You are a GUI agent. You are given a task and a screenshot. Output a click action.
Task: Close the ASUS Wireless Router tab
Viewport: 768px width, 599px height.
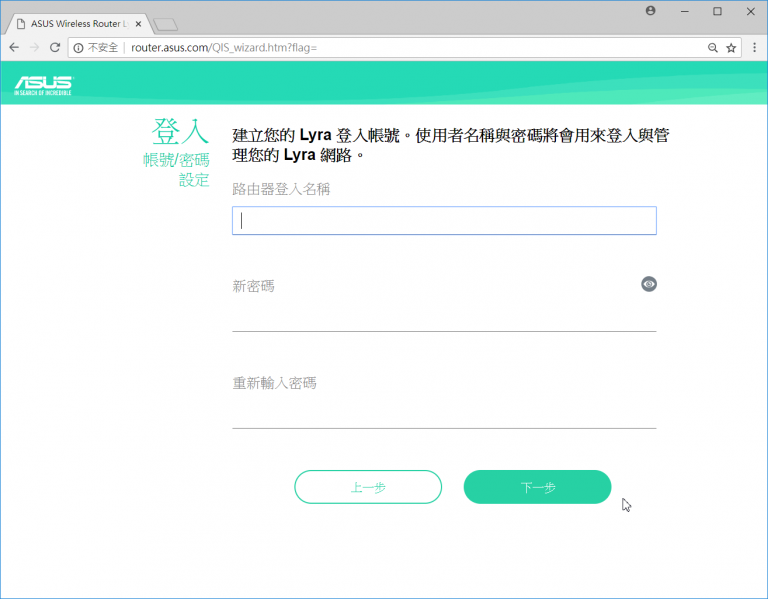click(x=138, y=24)
